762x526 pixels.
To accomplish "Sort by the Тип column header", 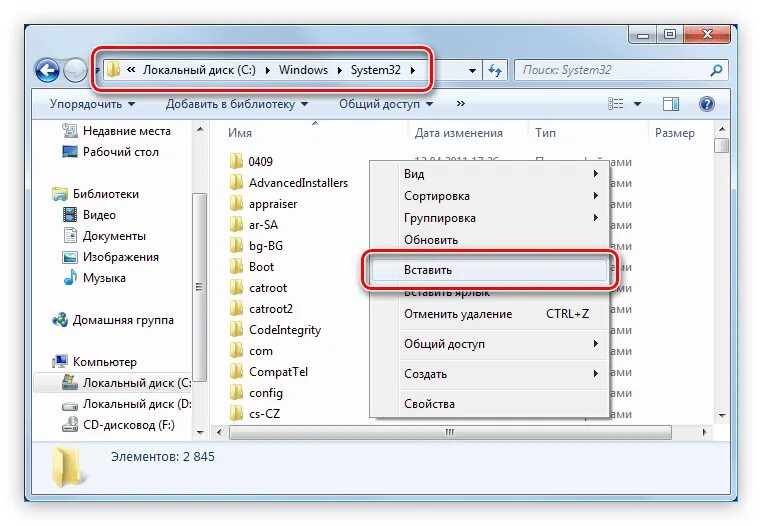I will point(589,133).
